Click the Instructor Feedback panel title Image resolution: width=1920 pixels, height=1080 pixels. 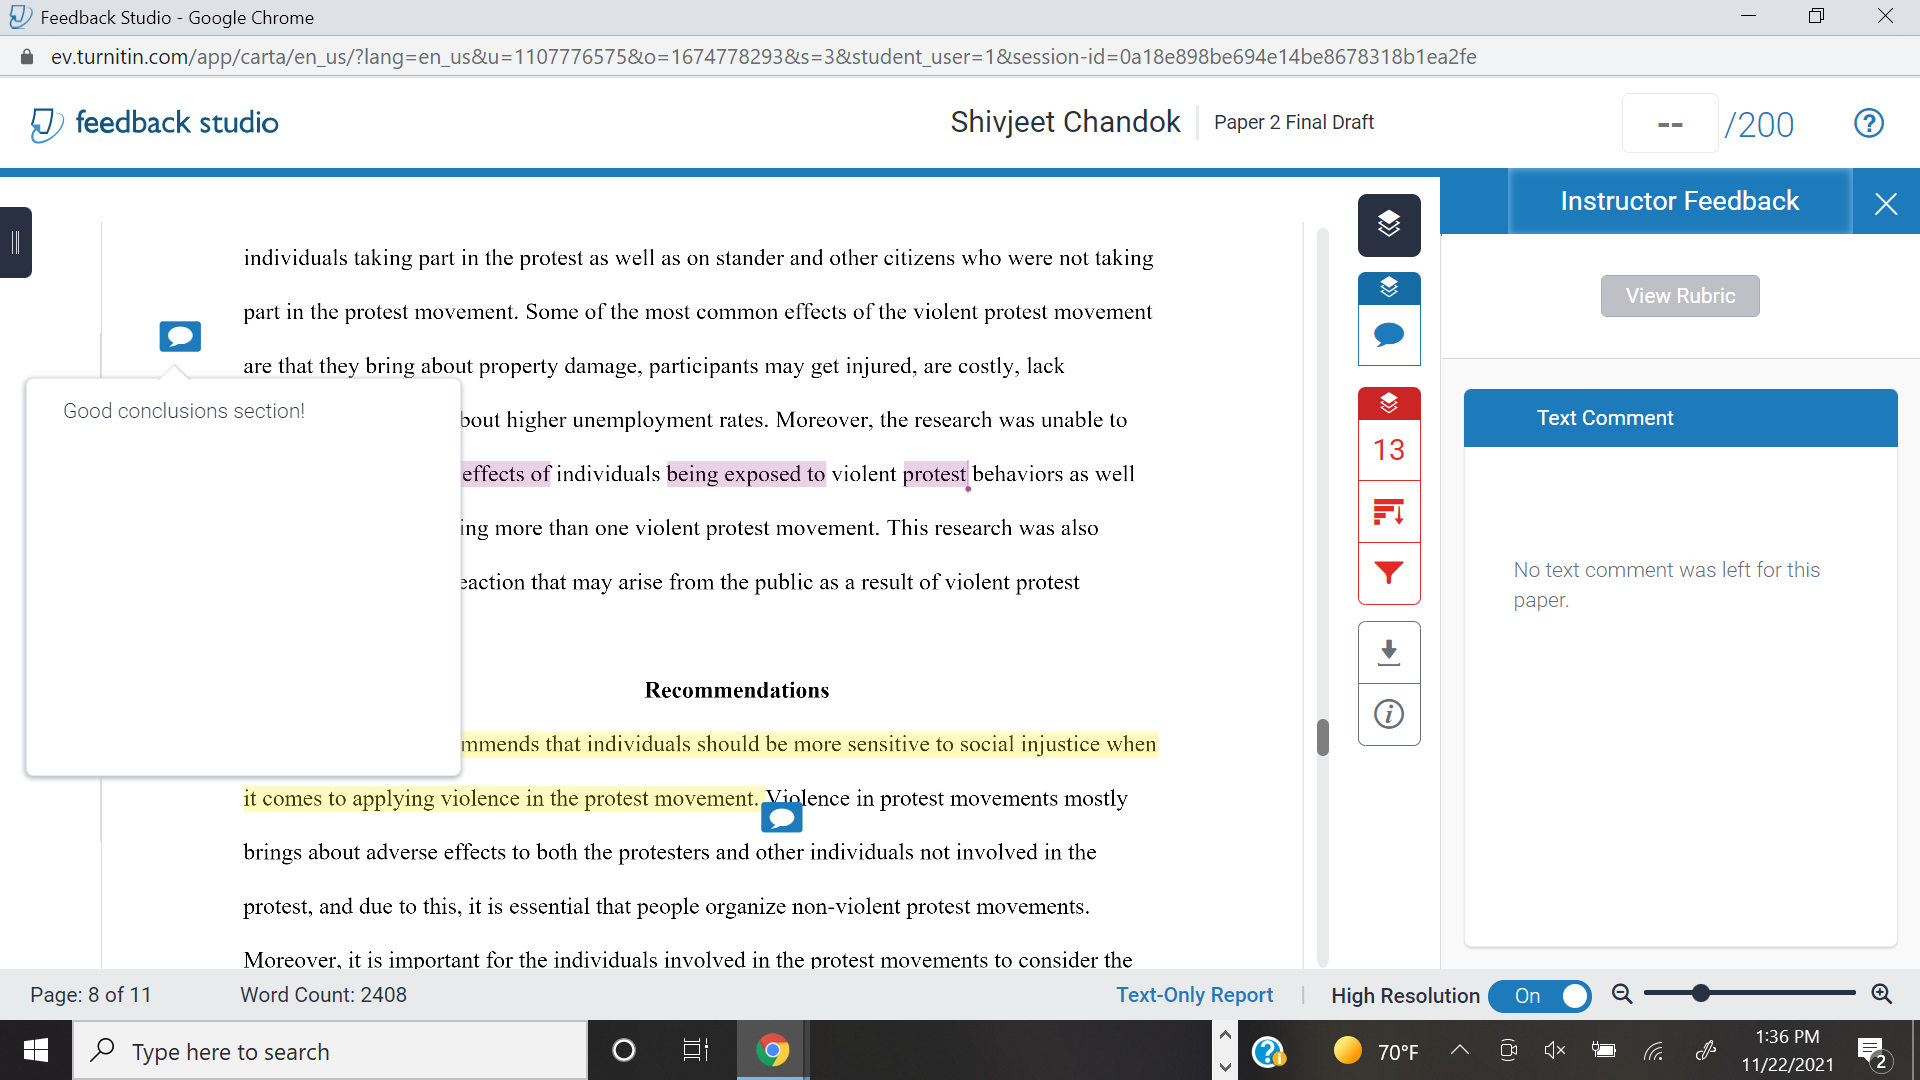pyautogui.click(x=1679, y=202)
